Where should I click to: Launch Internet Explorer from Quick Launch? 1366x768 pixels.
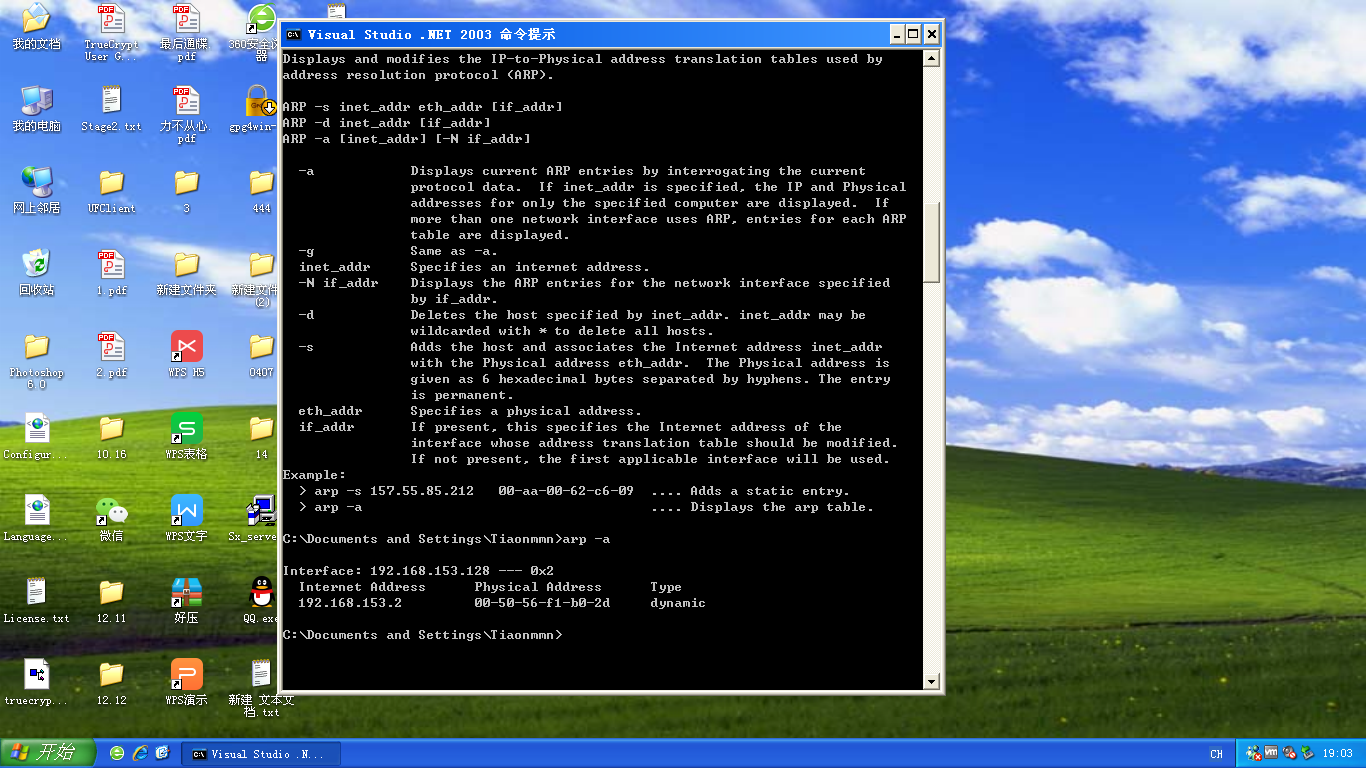[x=140, y=753]
